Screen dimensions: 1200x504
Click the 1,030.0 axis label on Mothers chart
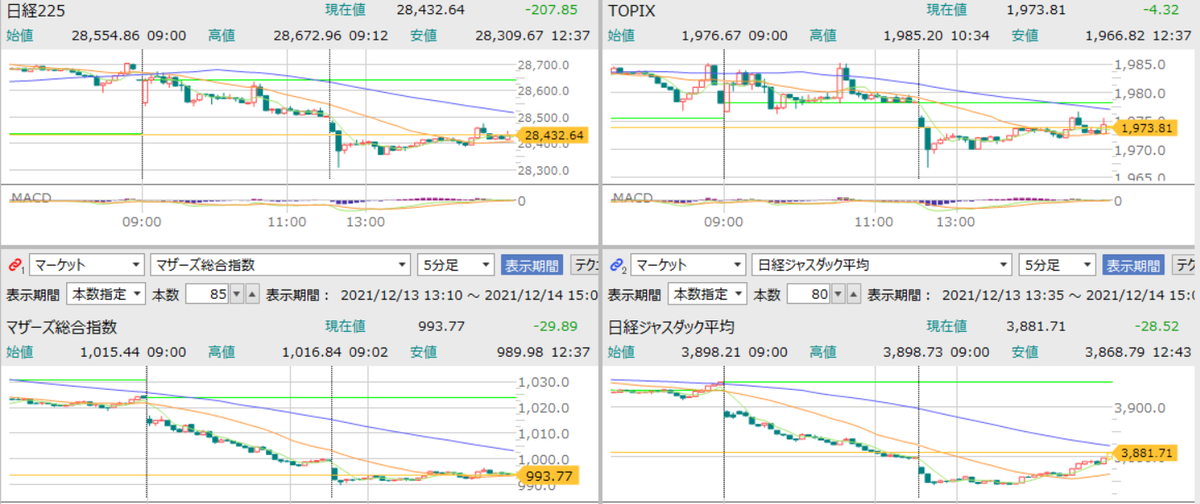pos(546,382)
